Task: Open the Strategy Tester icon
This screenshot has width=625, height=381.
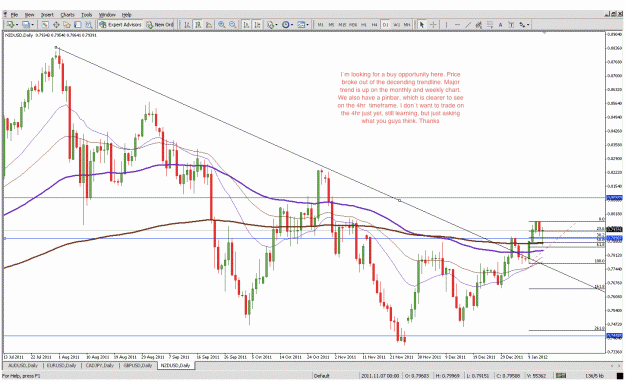Action: pos(88,25)
